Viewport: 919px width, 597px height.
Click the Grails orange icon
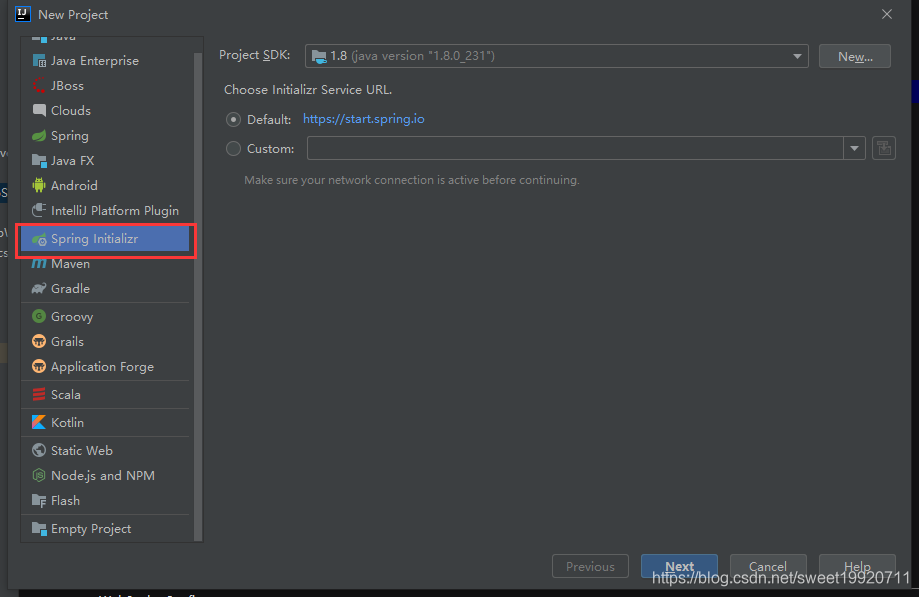(x=39, y=342)
